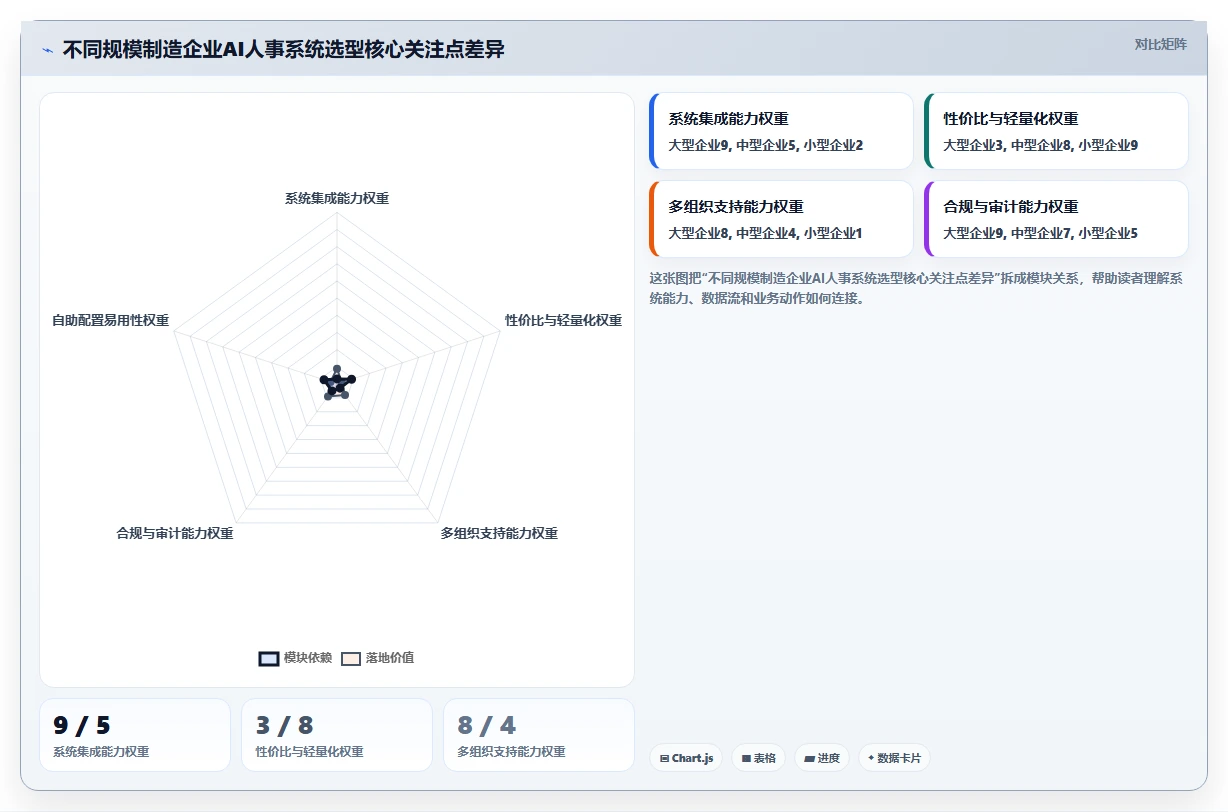Open the 多组织支持能力权重 card with orange edge
Image resolution: width=1228 pixels, height=812 pixels.
pyautogui.click(x=781, y=219)
